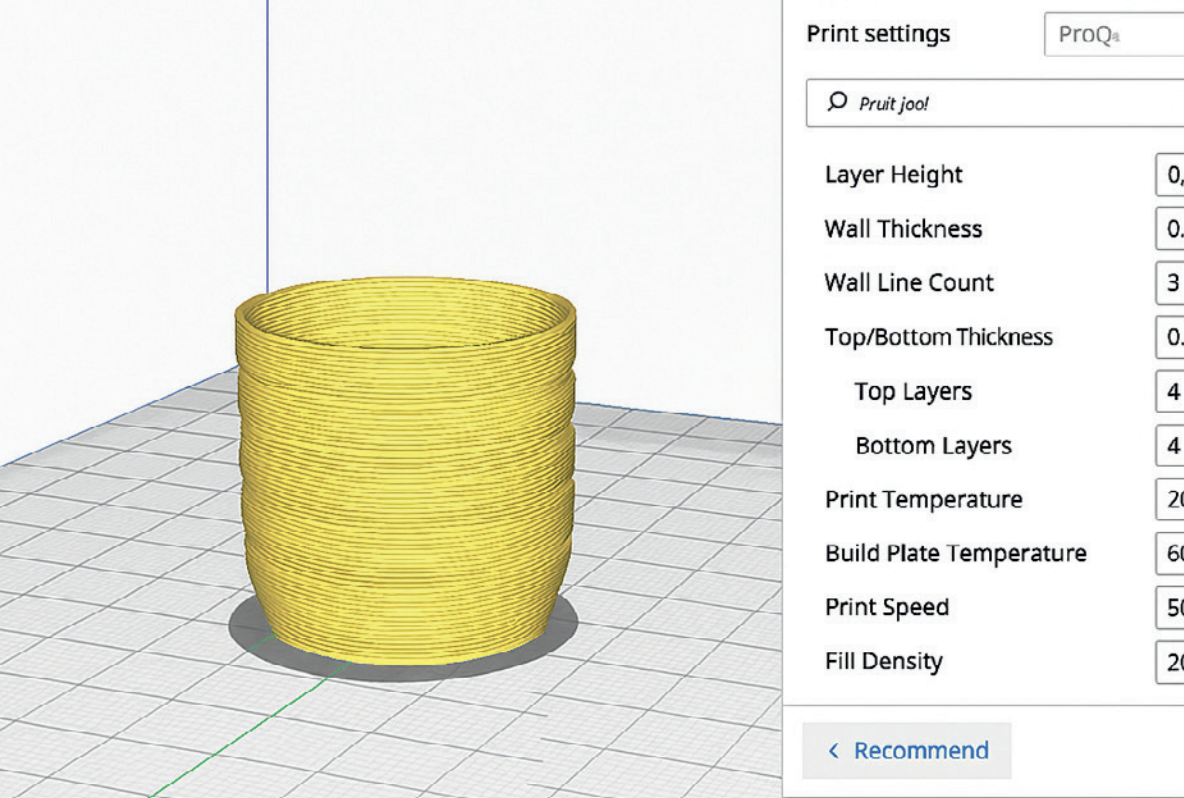Click the Layer Height value box

pos(1170,175)
